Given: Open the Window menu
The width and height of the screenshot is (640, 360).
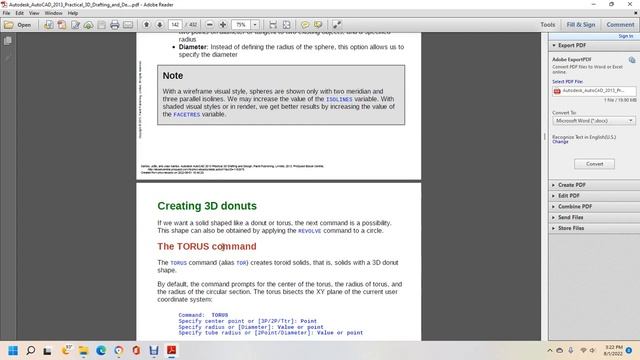Looking at the screenshot, I should click(53, 13).
